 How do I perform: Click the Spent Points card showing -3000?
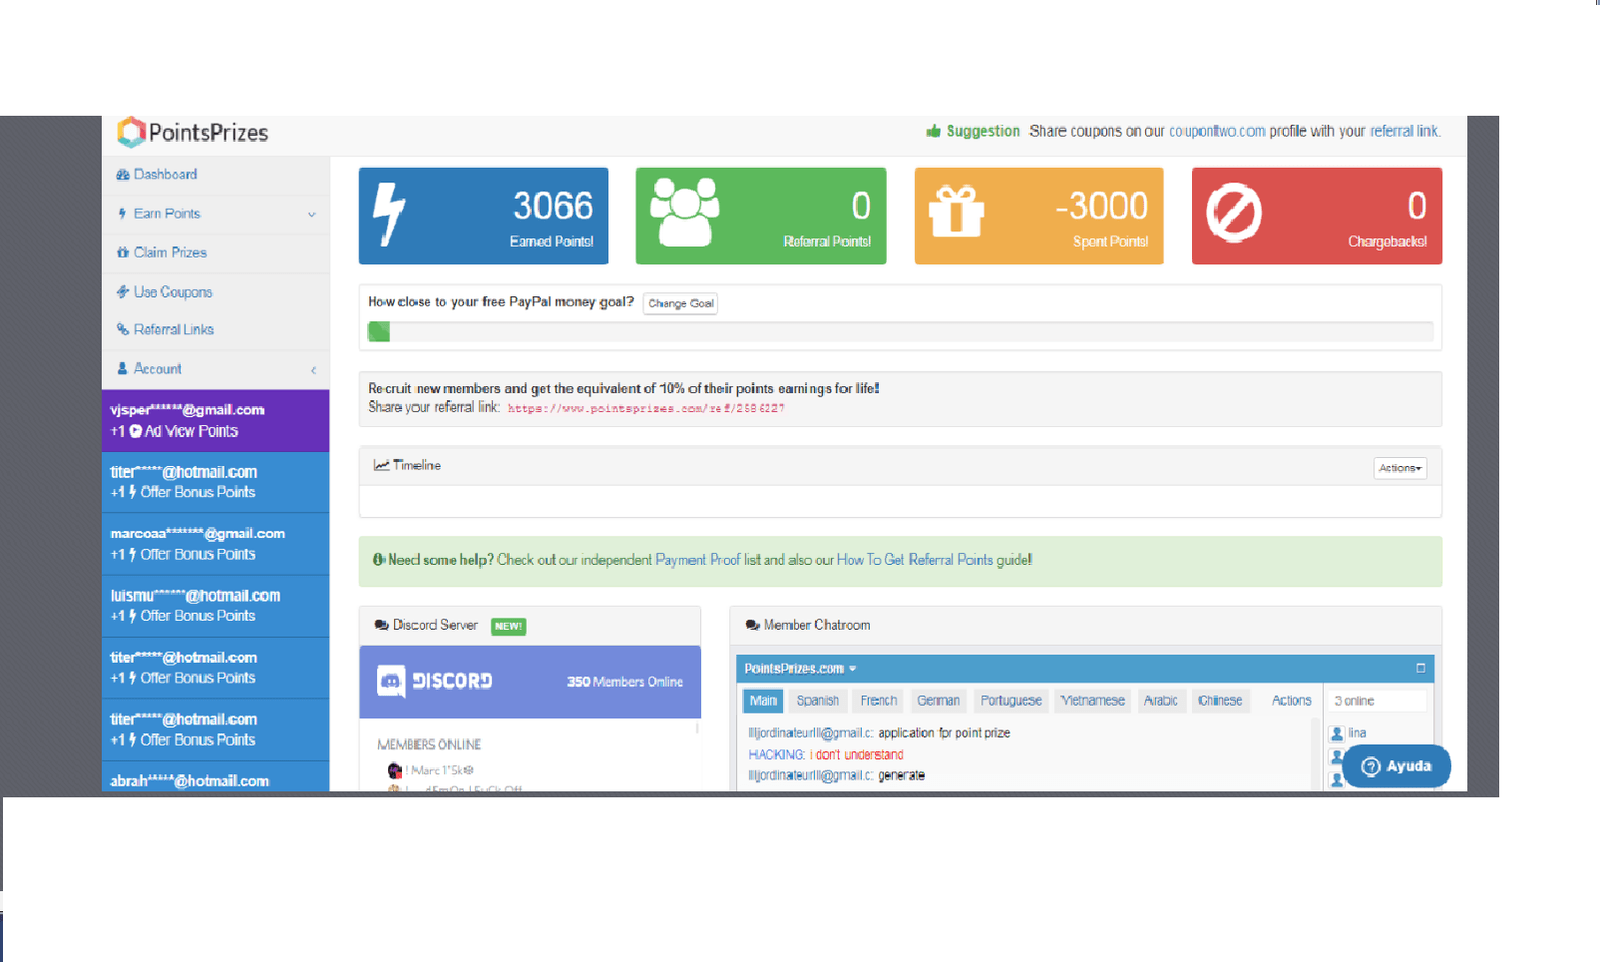[x=1039, y=216]
